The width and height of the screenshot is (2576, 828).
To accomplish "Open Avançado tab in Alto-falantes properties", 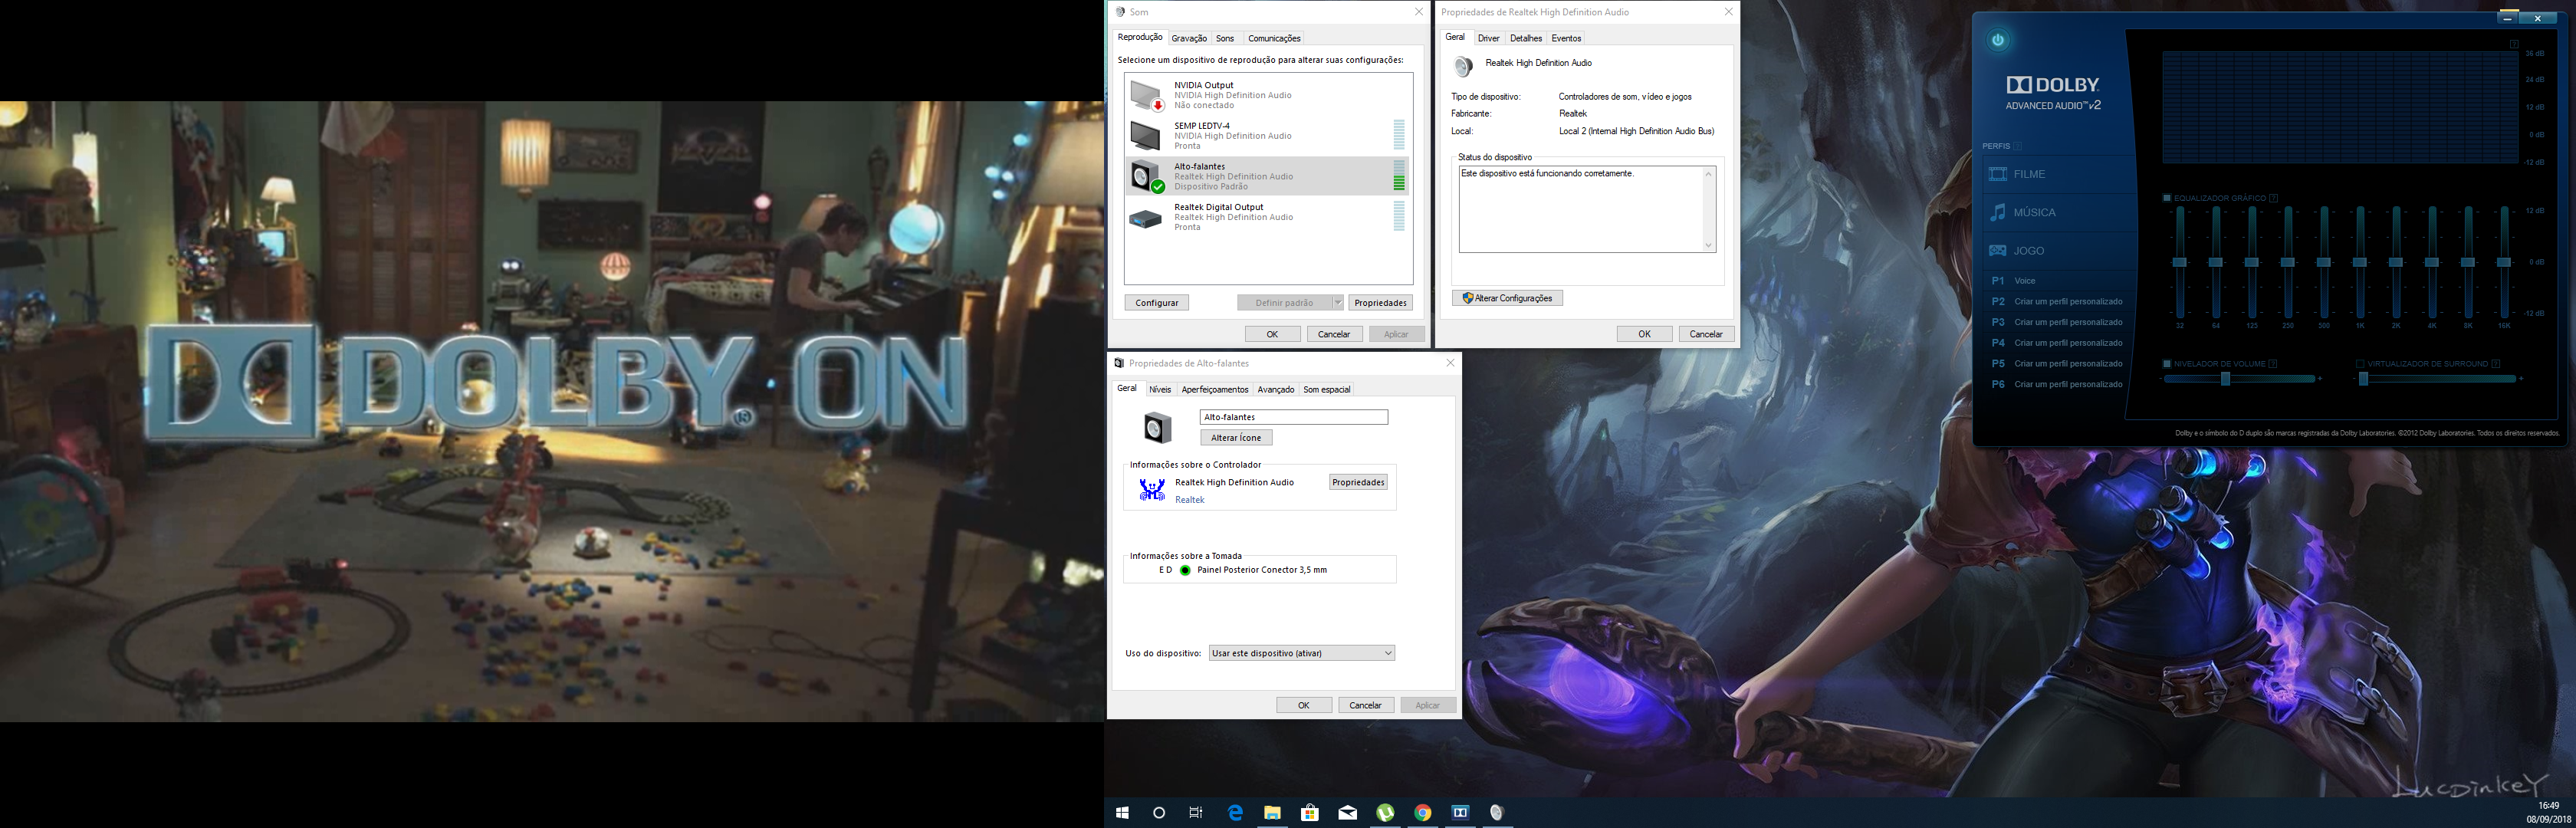I will pyautogui.click(x=1276, y=389).
